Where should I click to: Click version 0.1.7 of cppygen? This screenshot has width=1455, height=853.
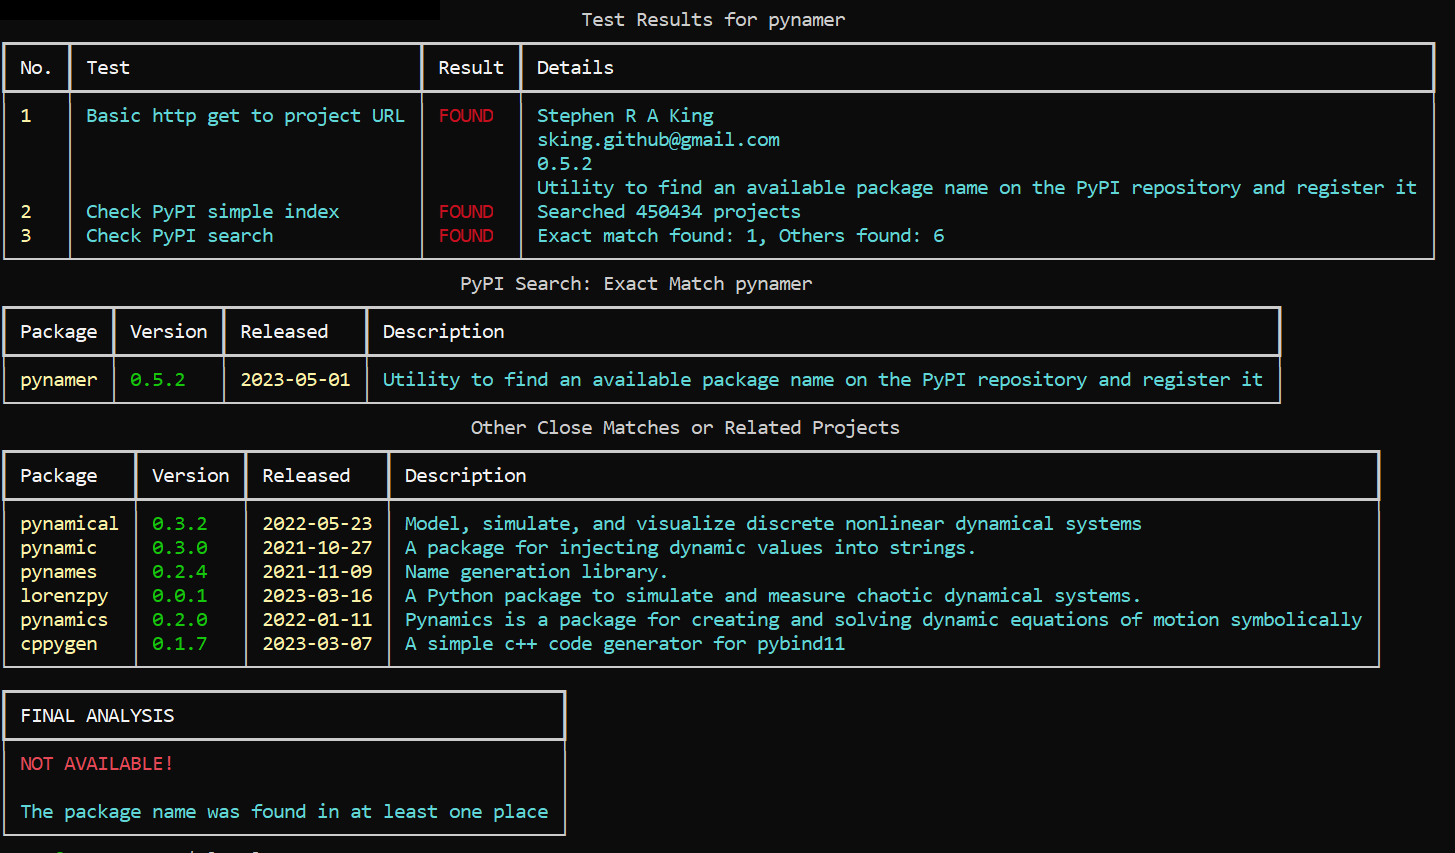pyautogui.click(x=179, y=644)
